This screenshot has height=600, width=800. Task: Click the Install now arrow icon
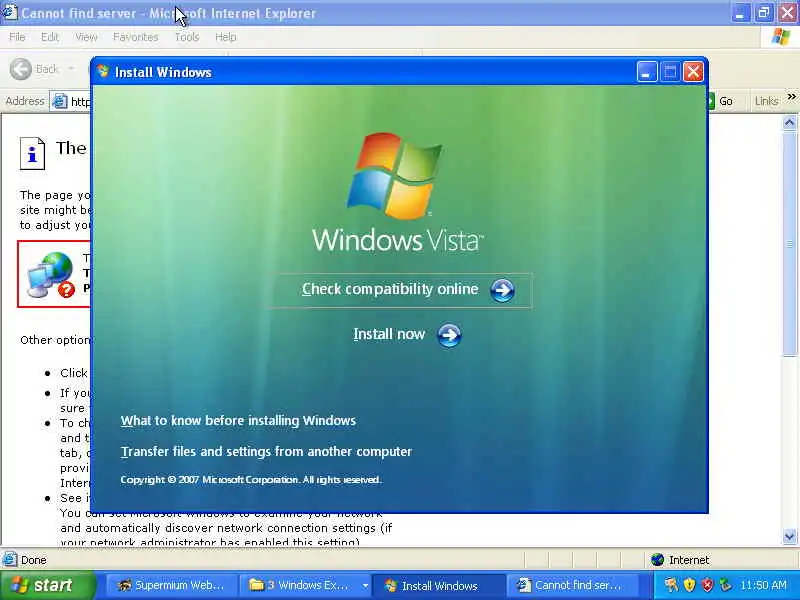449,335
